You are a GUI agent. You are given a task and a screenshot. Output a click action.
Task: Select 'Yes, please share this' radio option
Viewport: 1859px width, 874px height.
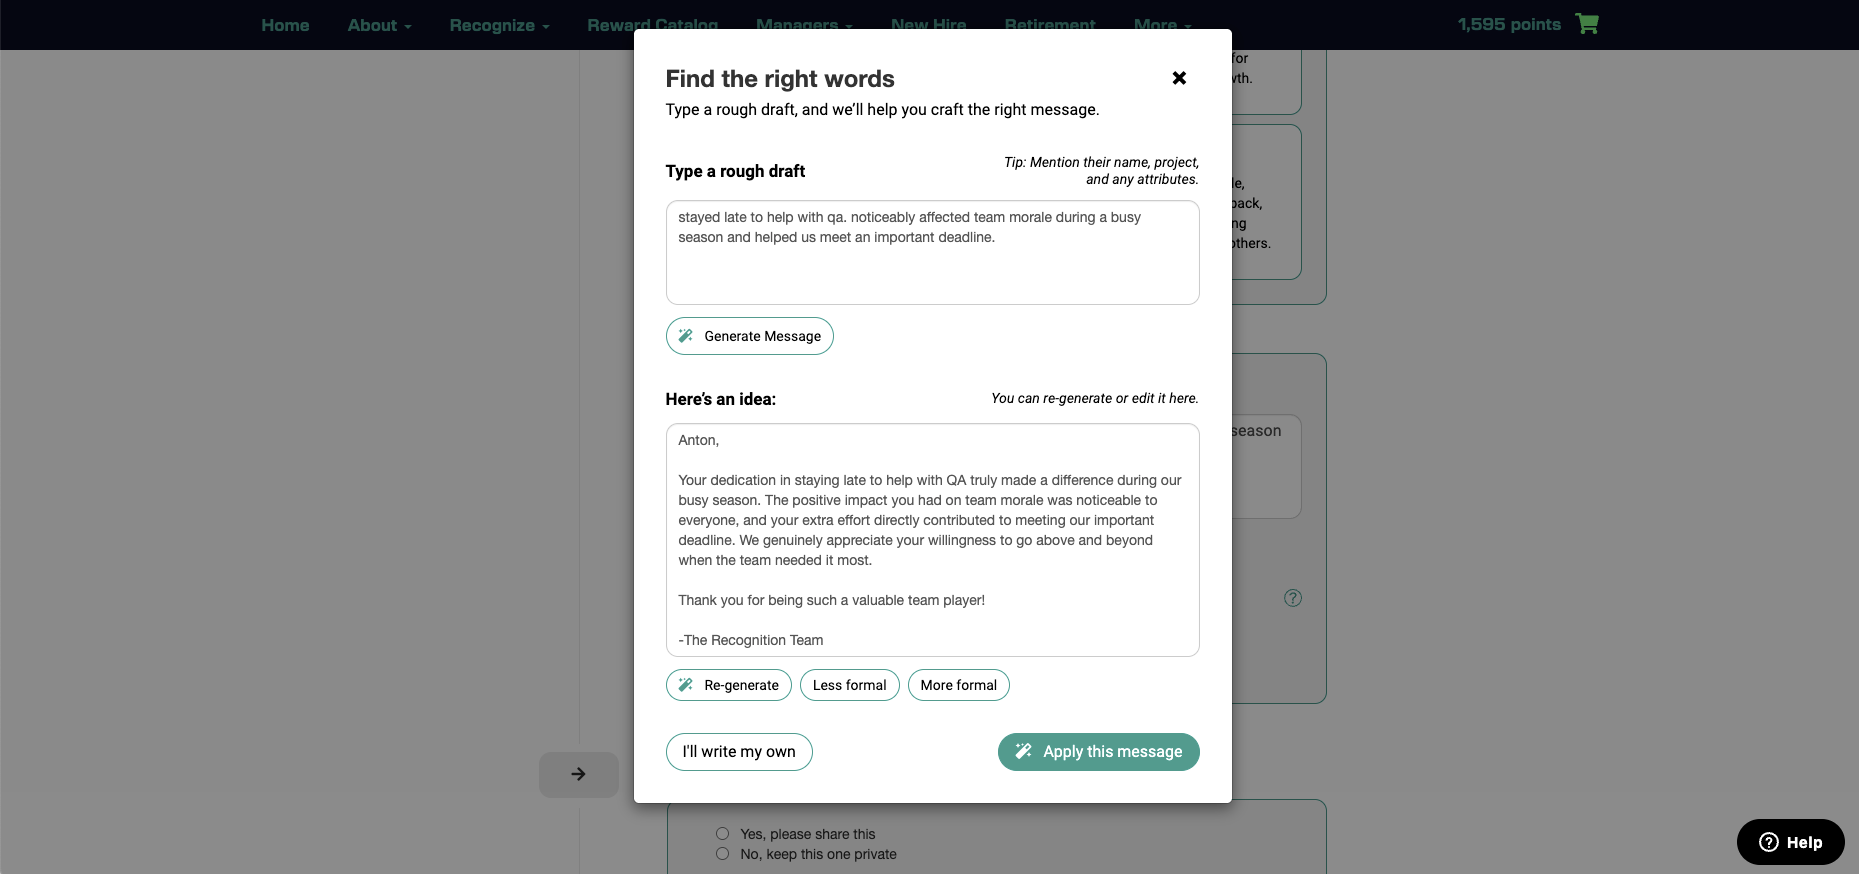[723, 834]
